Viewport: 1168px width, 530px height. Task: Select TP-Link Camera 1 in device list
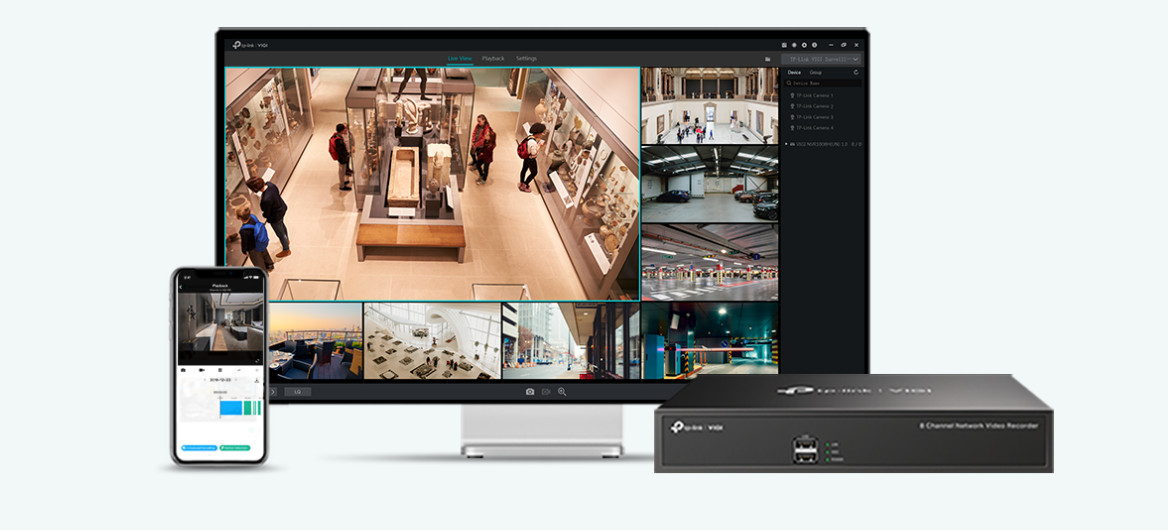pyautogui.click(x=811, y=95)
